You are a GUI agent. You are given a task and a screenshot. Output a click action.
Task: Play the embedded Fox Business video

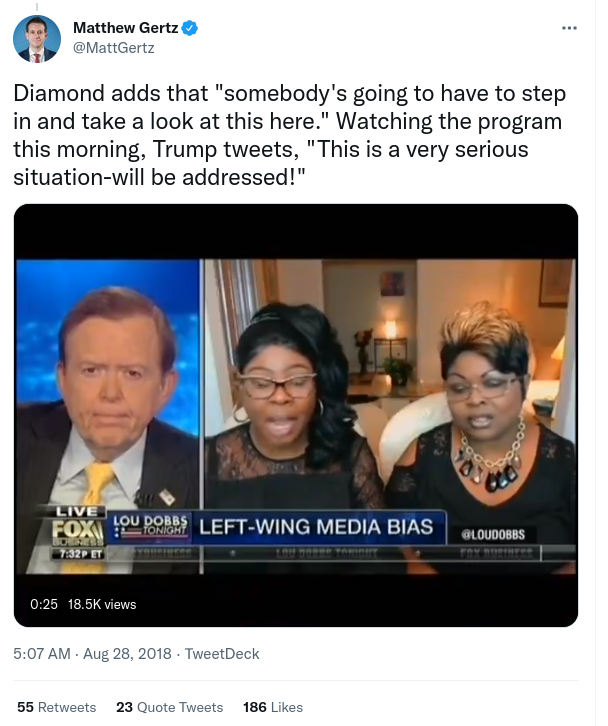[x=296, y=415]
